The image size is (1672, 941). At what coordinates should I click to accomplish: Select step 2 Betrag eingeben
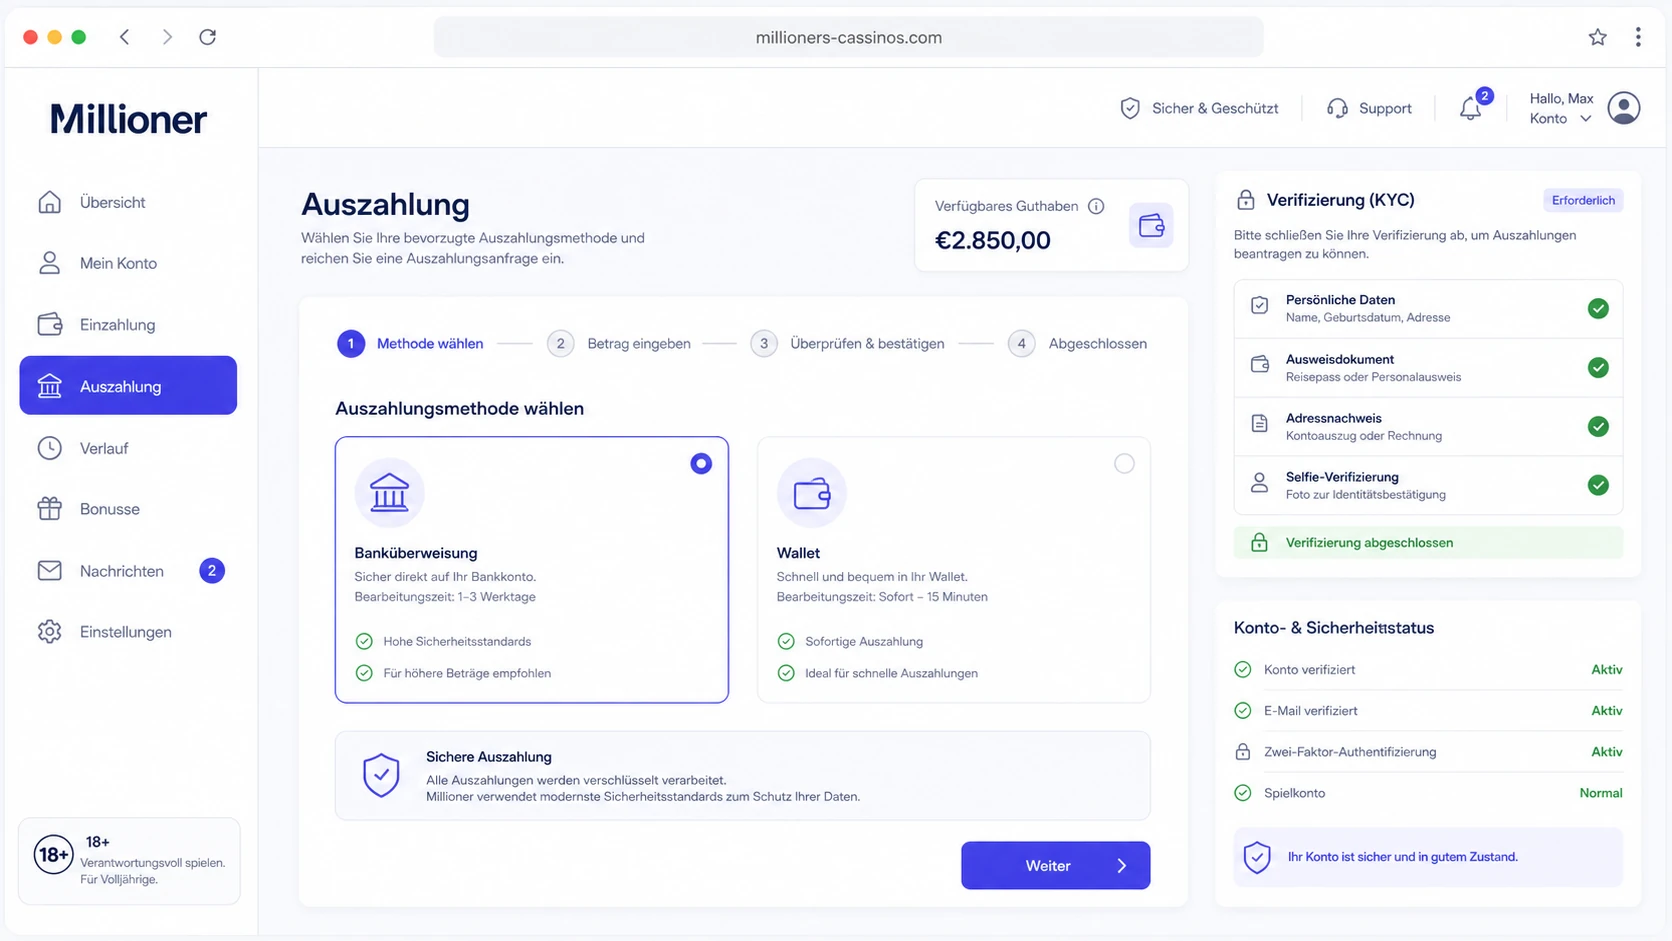click(x=619, y=344)
